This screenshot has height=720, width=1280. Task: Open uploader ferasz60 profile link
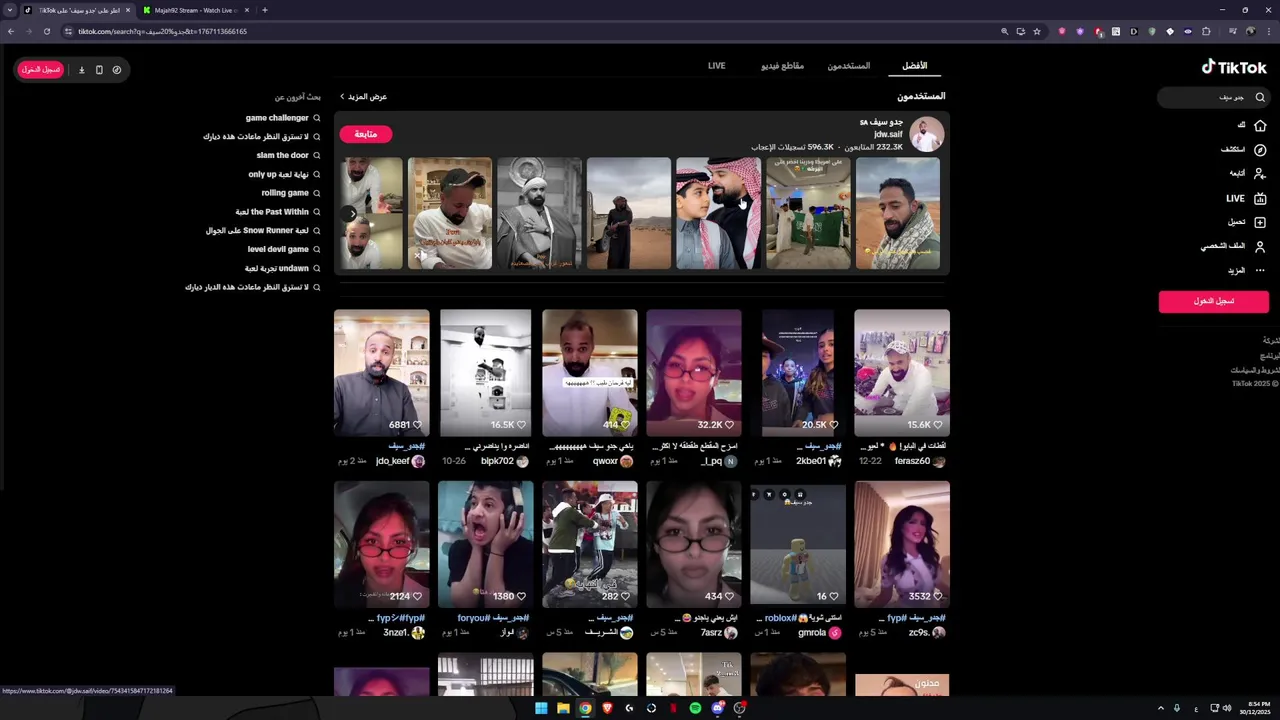[x=920, y=461]
